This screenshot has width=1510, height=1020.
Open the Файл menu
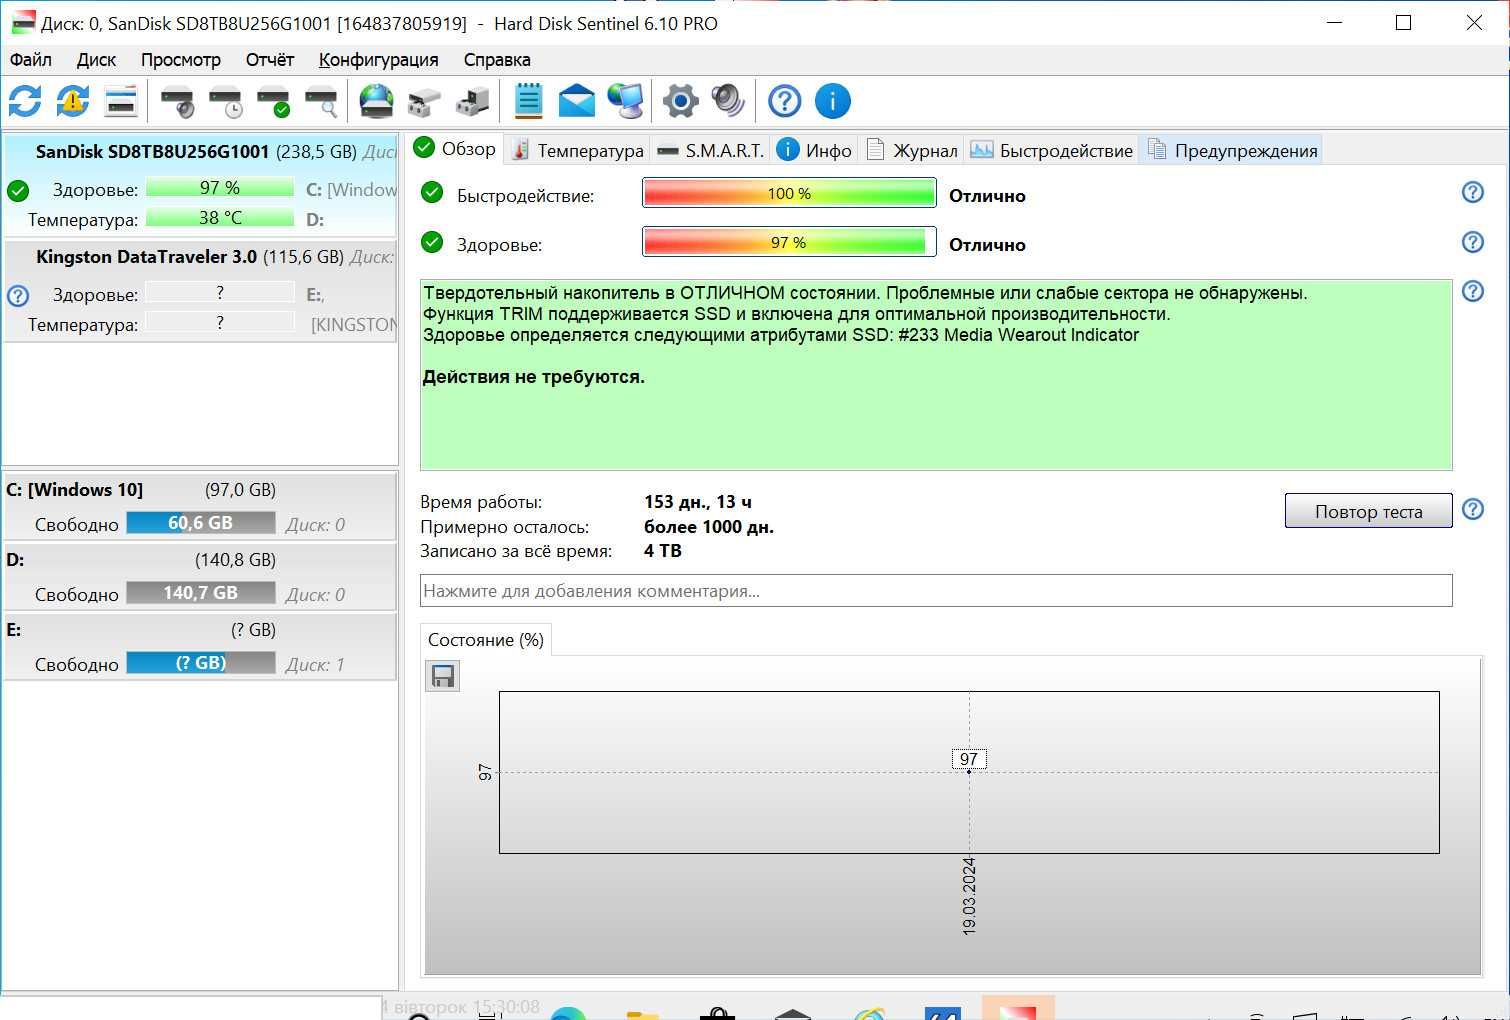tap(31, 60)
